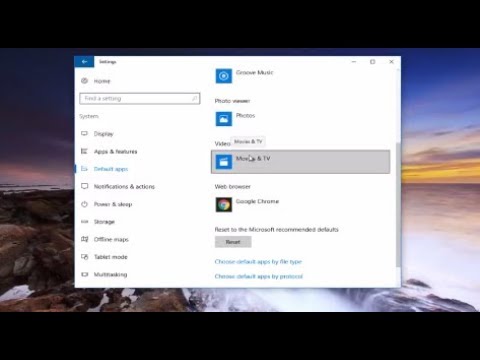
Task: Click the Apps & features list icon
Action: pyautogui.click(x=84, y=151)
